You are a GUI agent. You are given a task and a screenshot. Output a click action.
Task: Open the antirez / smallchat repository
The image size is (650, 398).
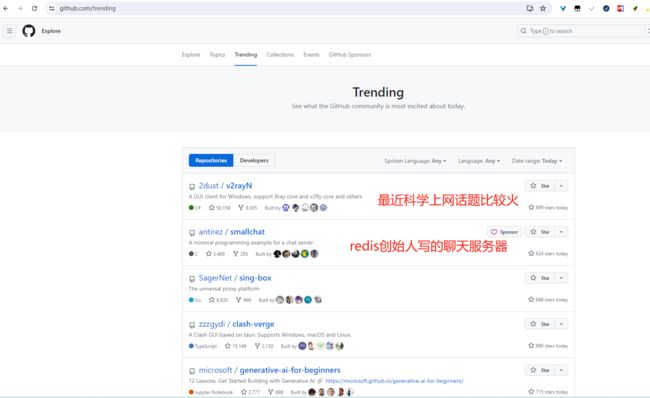tap(231, 232)
